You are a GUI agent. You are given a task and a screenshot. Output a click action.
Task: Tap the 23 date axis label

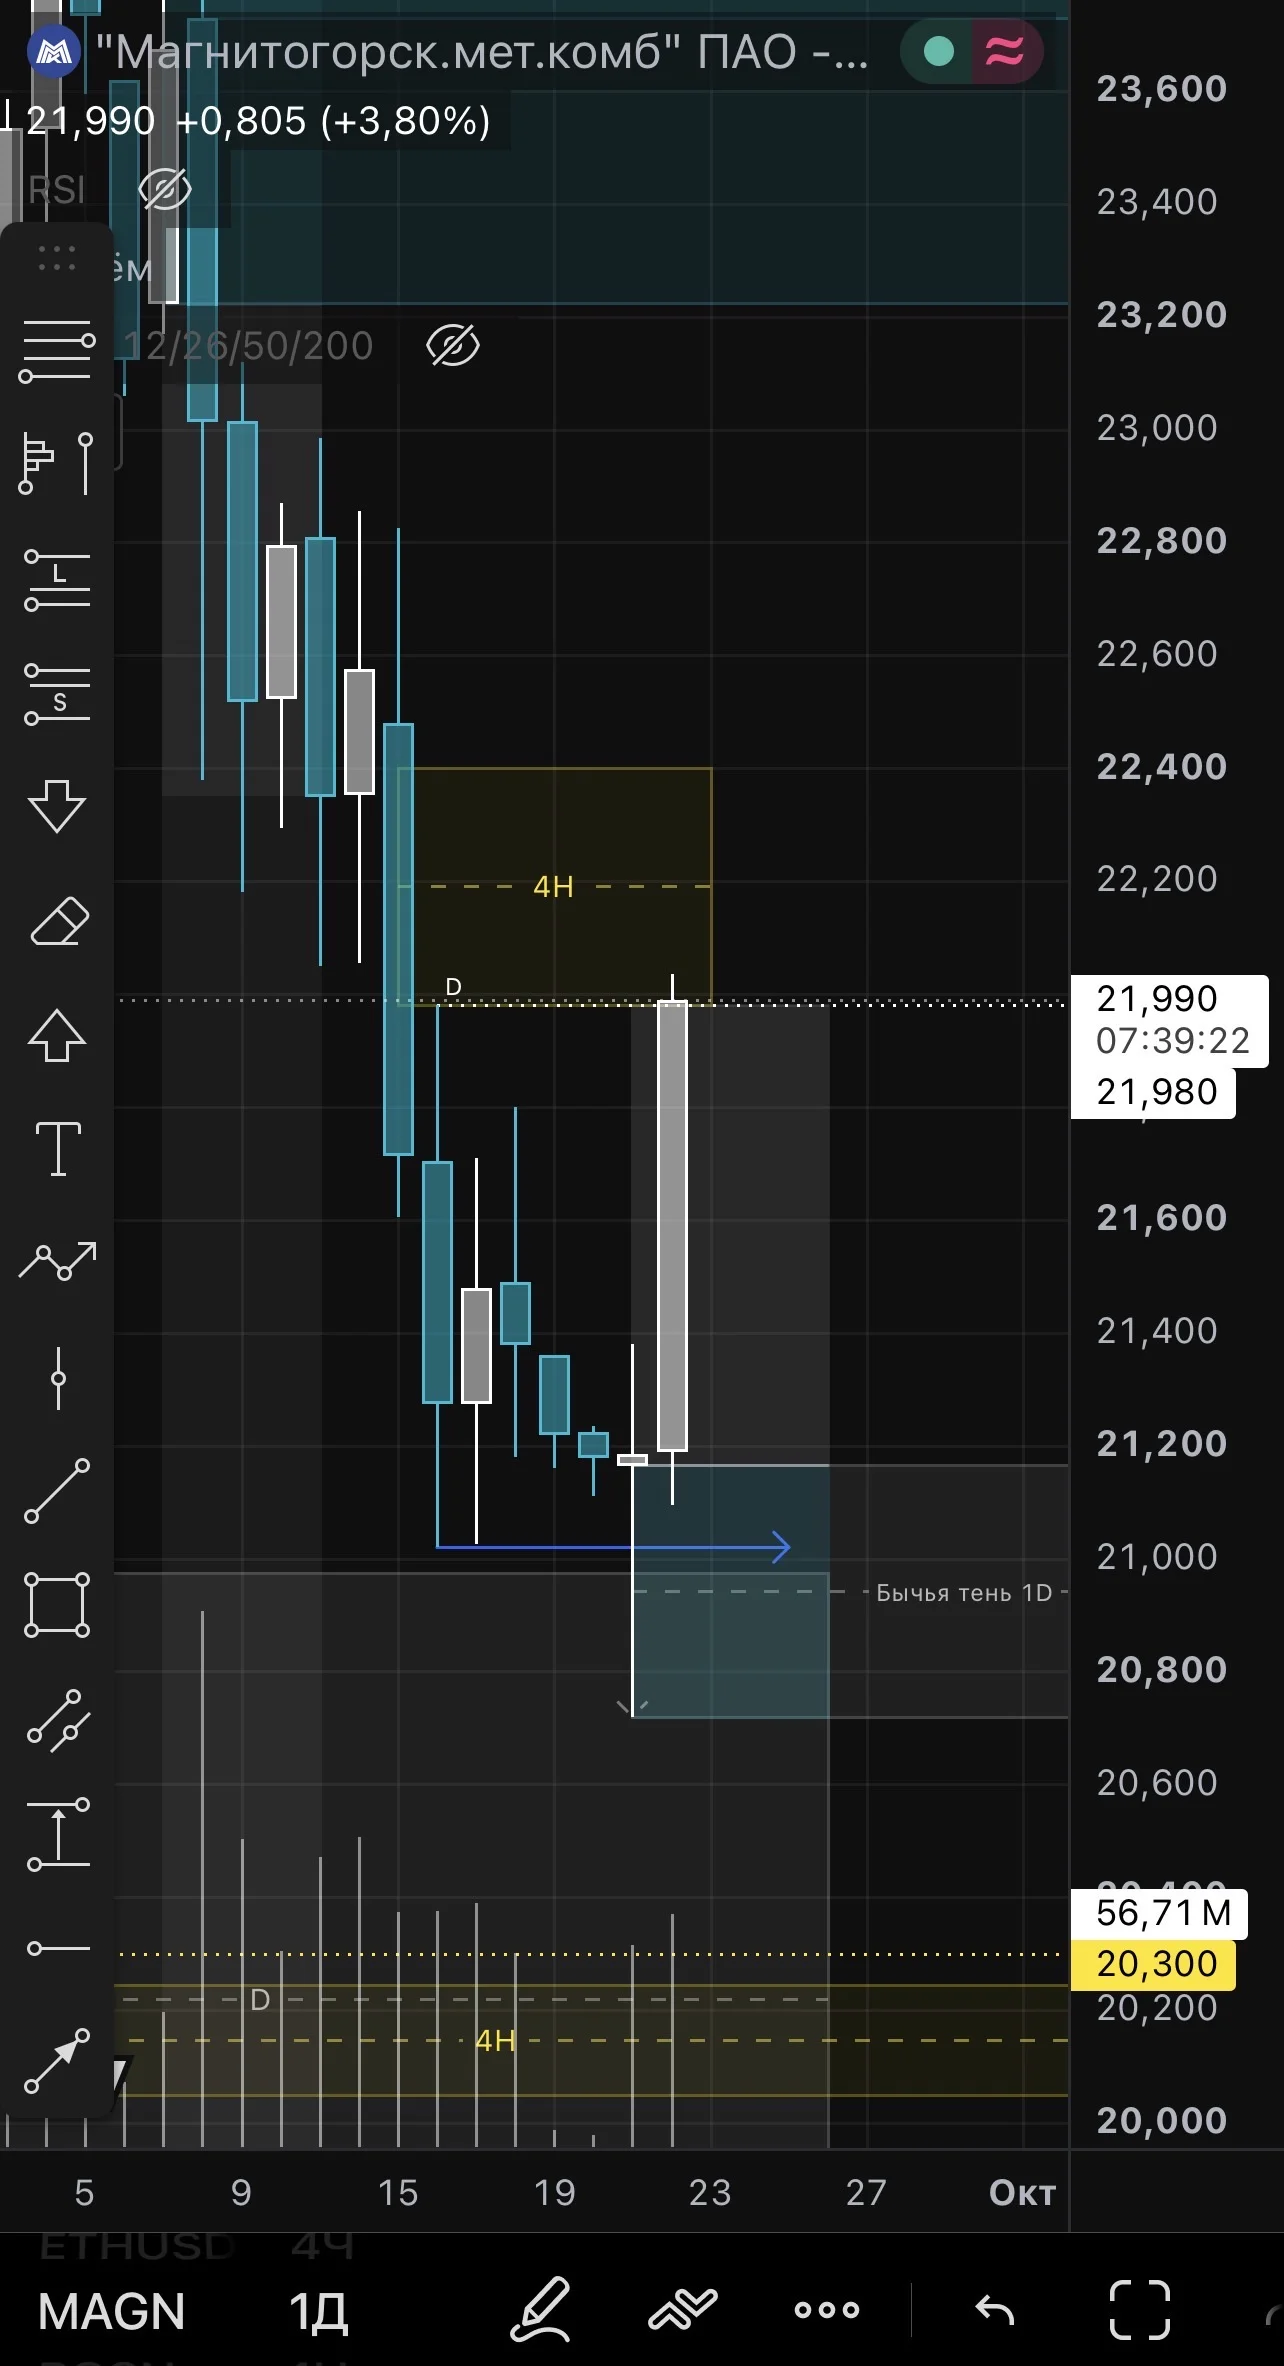[710, 2193]
